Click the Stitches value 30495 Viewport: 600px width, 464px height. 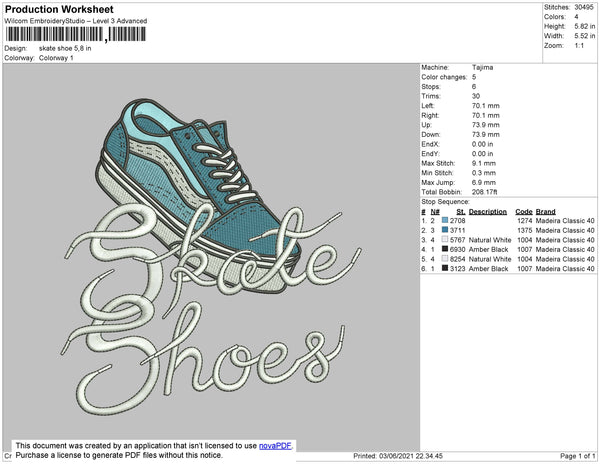coord(584,7)
